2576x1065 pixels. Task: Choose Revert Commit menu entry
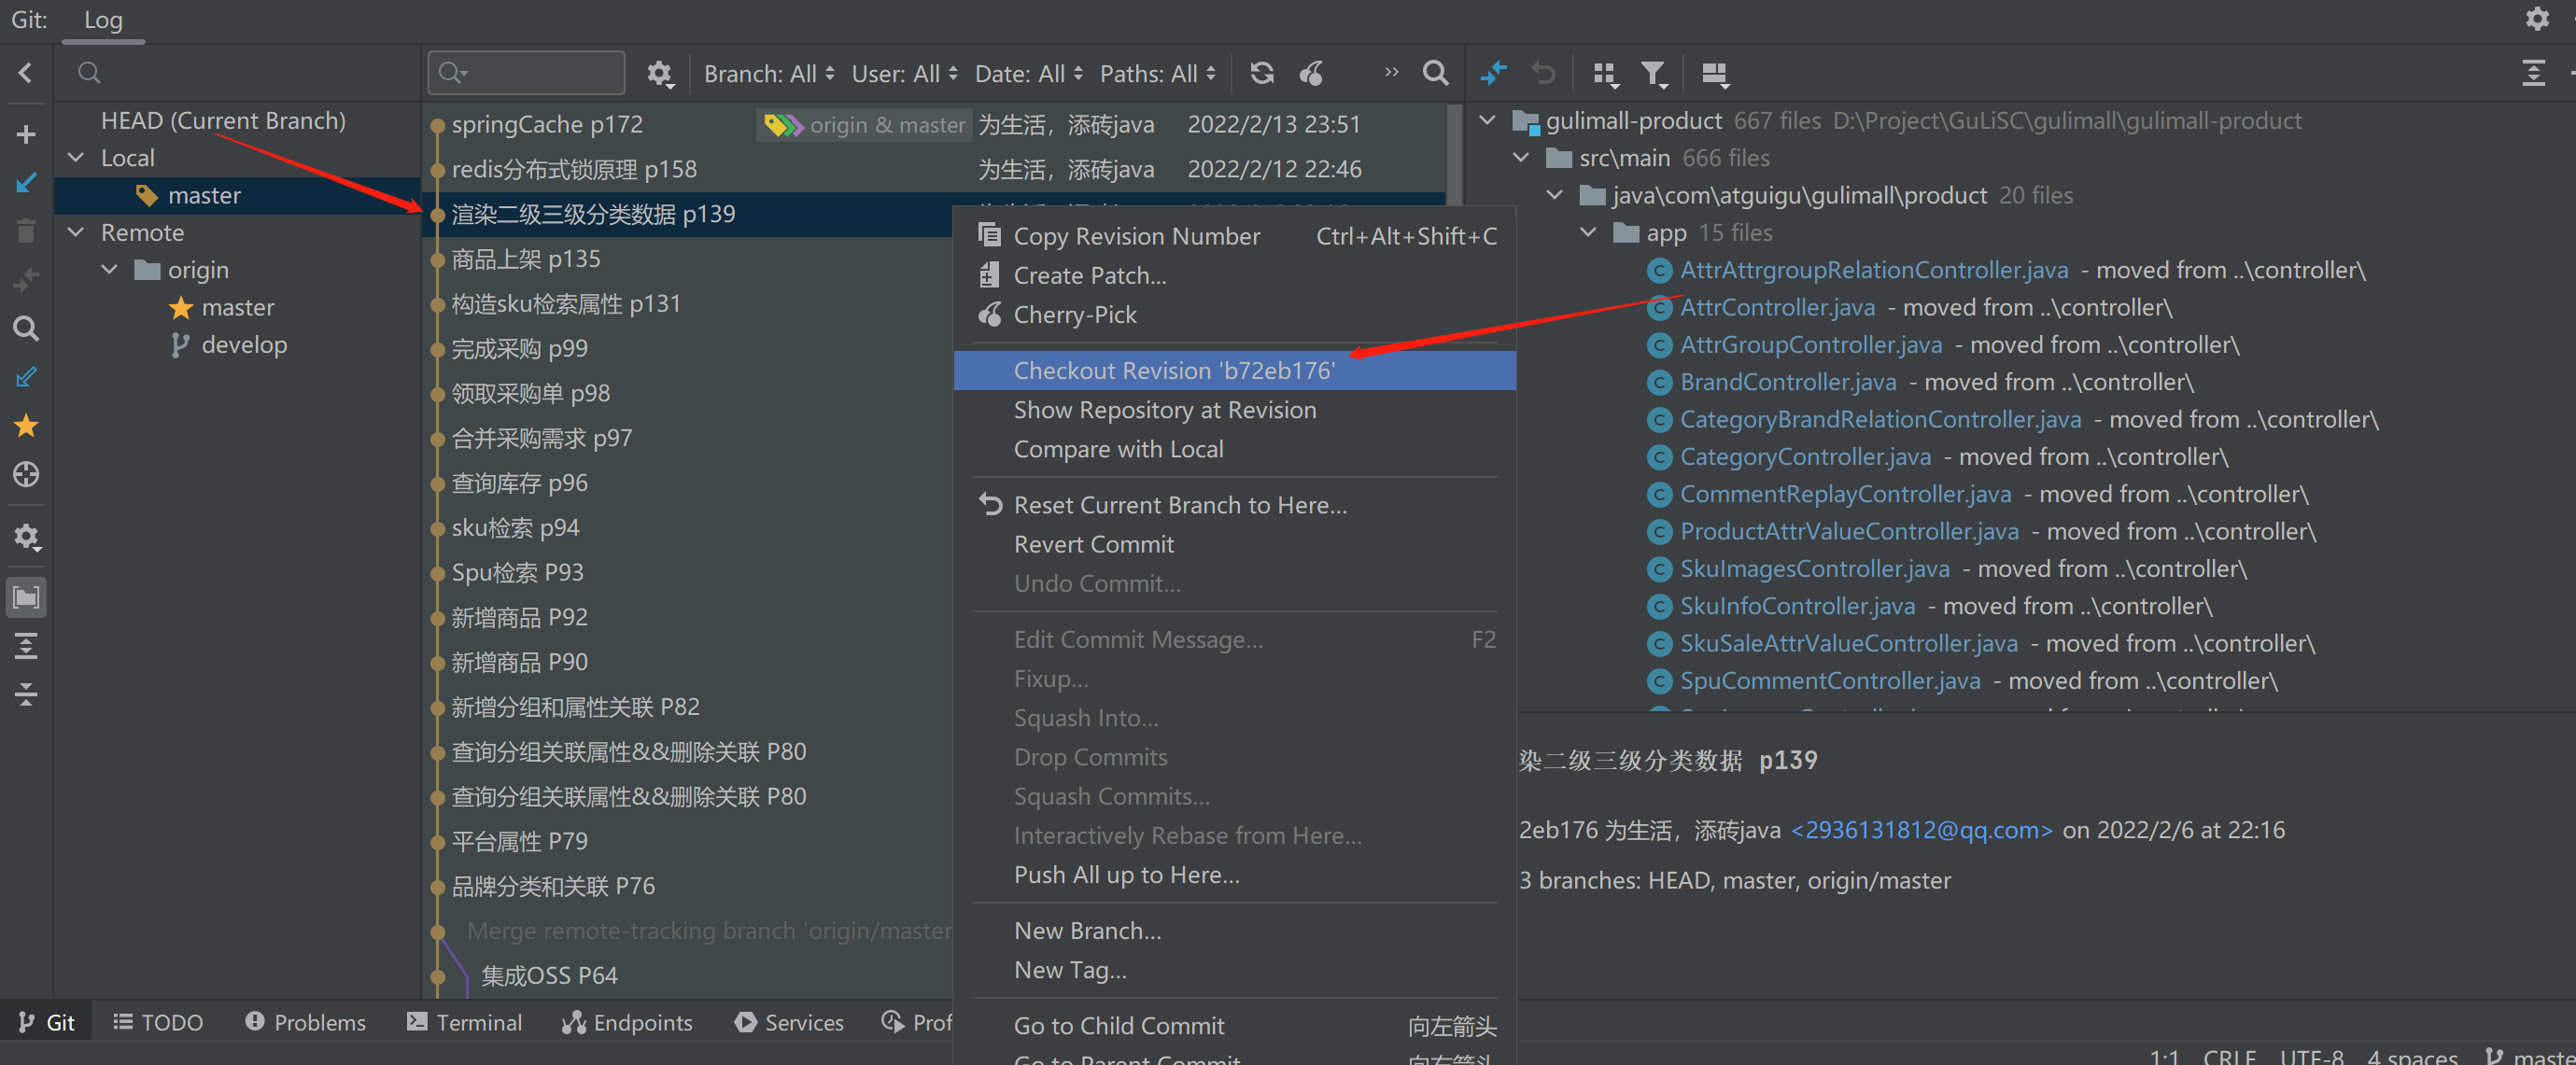tap(1234, 544)
